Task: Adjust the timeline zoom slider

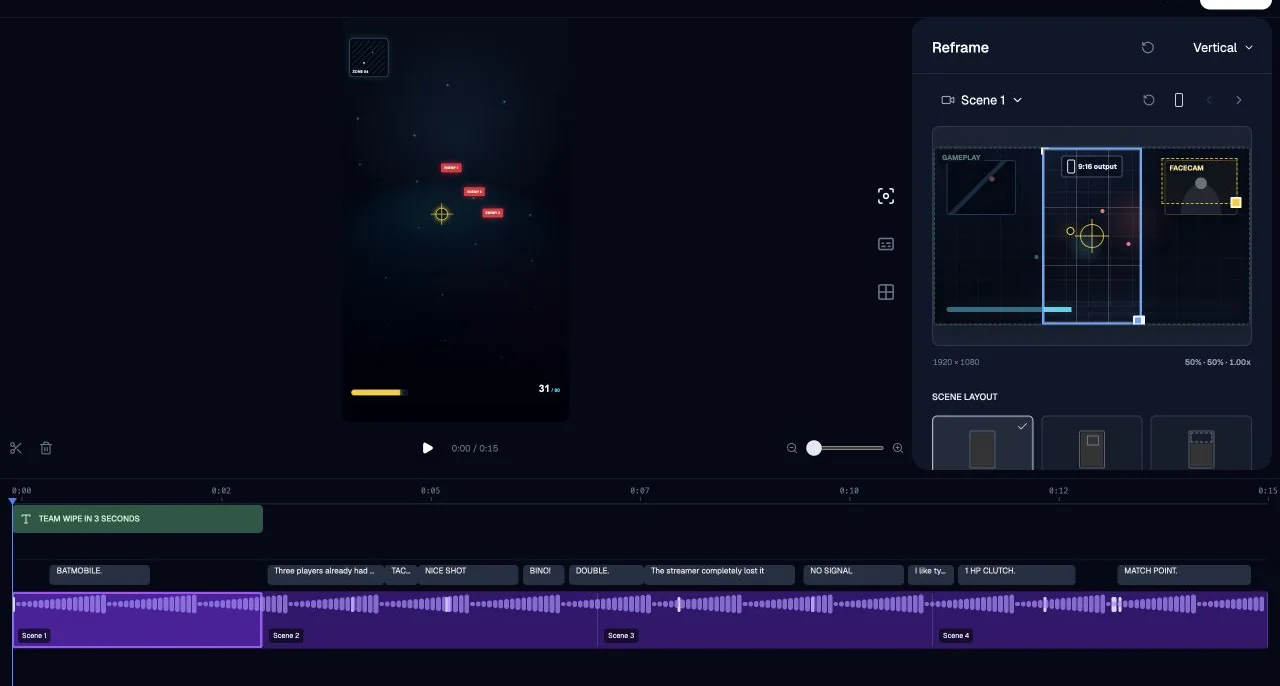Action: 846,448
